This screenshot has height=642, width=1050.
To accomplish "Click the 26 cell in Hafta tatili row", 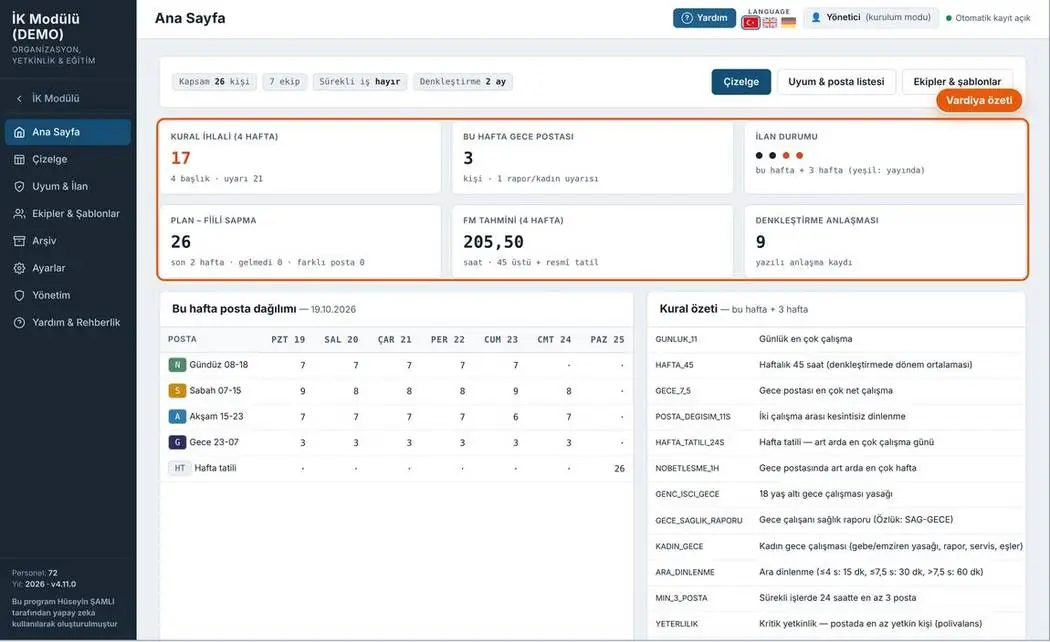I will (x=619, y=469).
